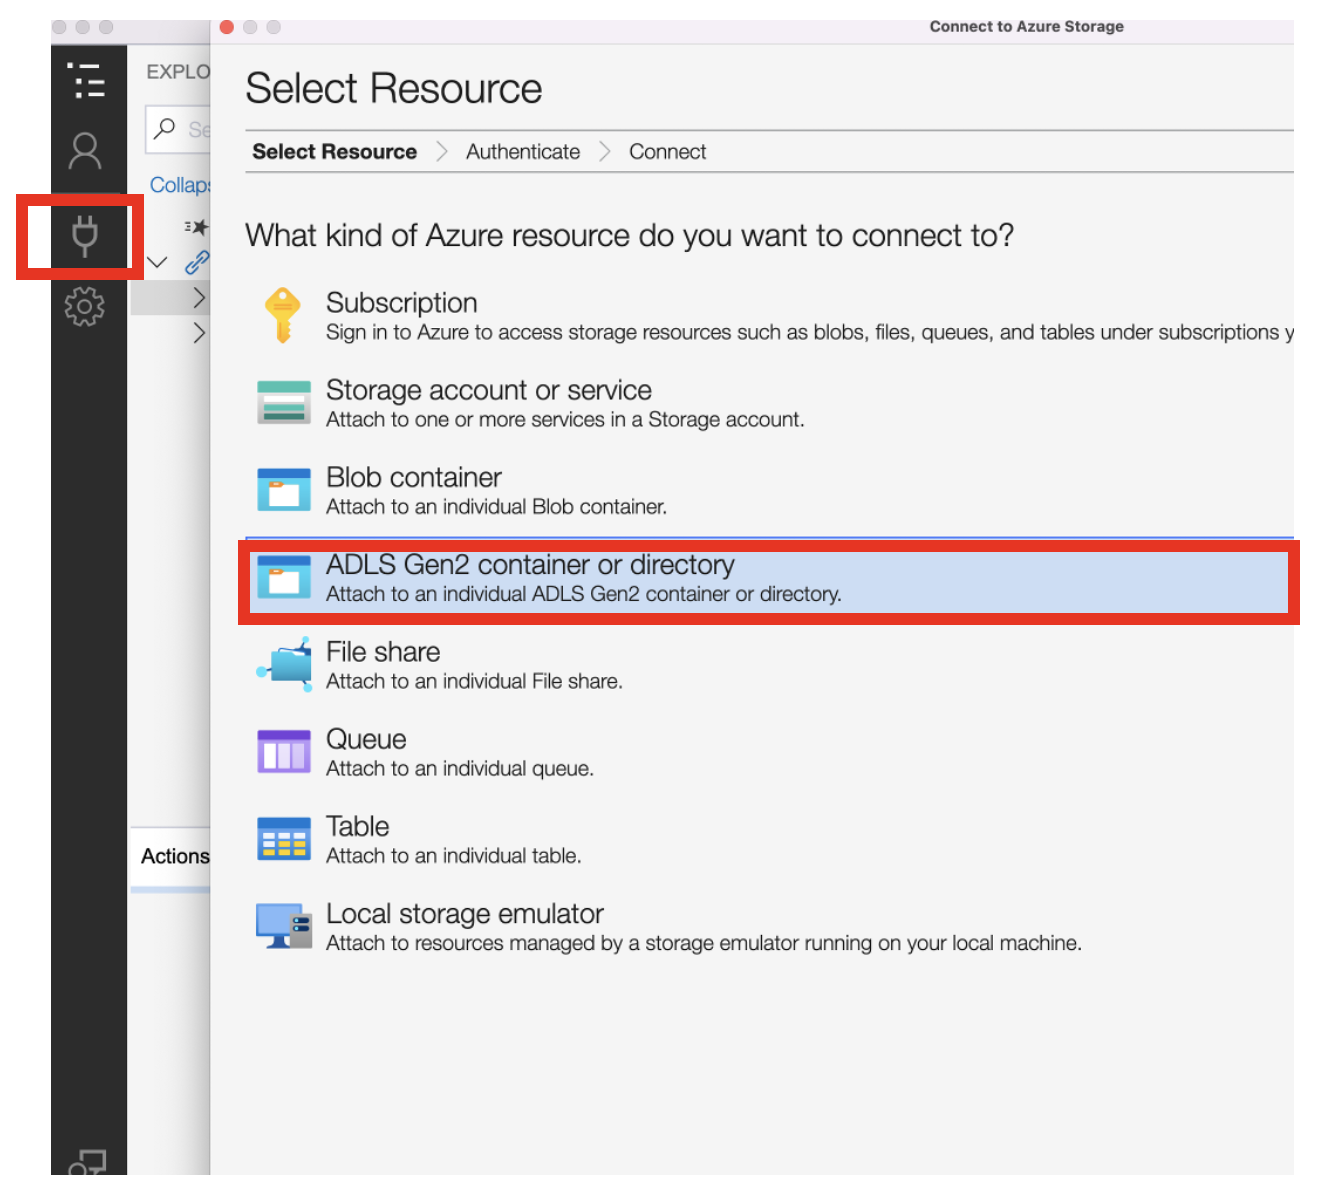This screenshot has width=1318, height=1198.
Task: Click the 'Connect to Azure Storage' window title
Action: click(x=1026, y=27)
